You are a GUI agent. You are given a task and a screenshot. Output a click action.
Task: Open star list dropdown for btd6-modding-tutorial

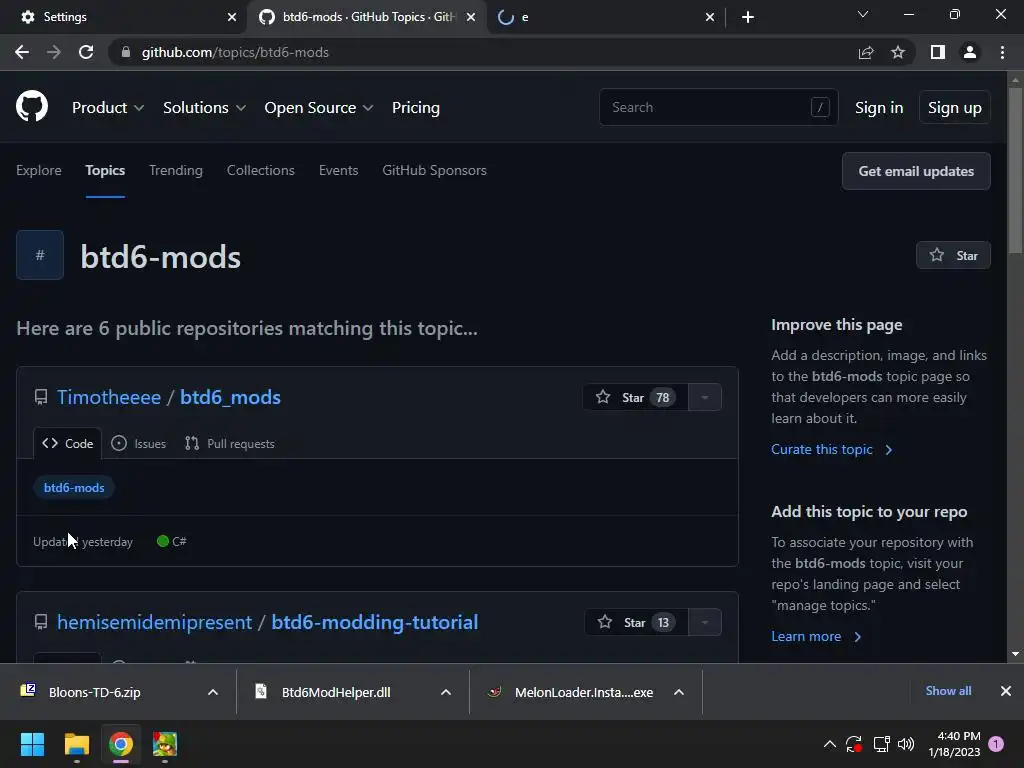(705, 622)
